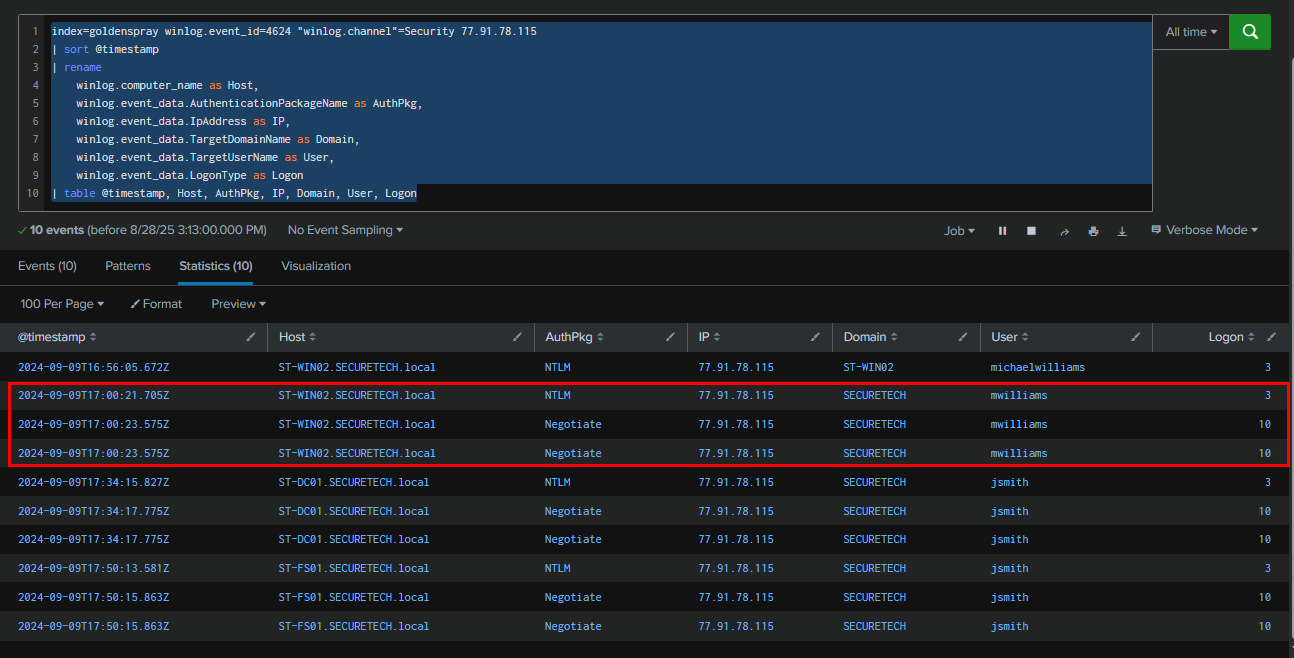Export results with the download icon
The height and width of the screenshot is (658, 1294).
1122,231
